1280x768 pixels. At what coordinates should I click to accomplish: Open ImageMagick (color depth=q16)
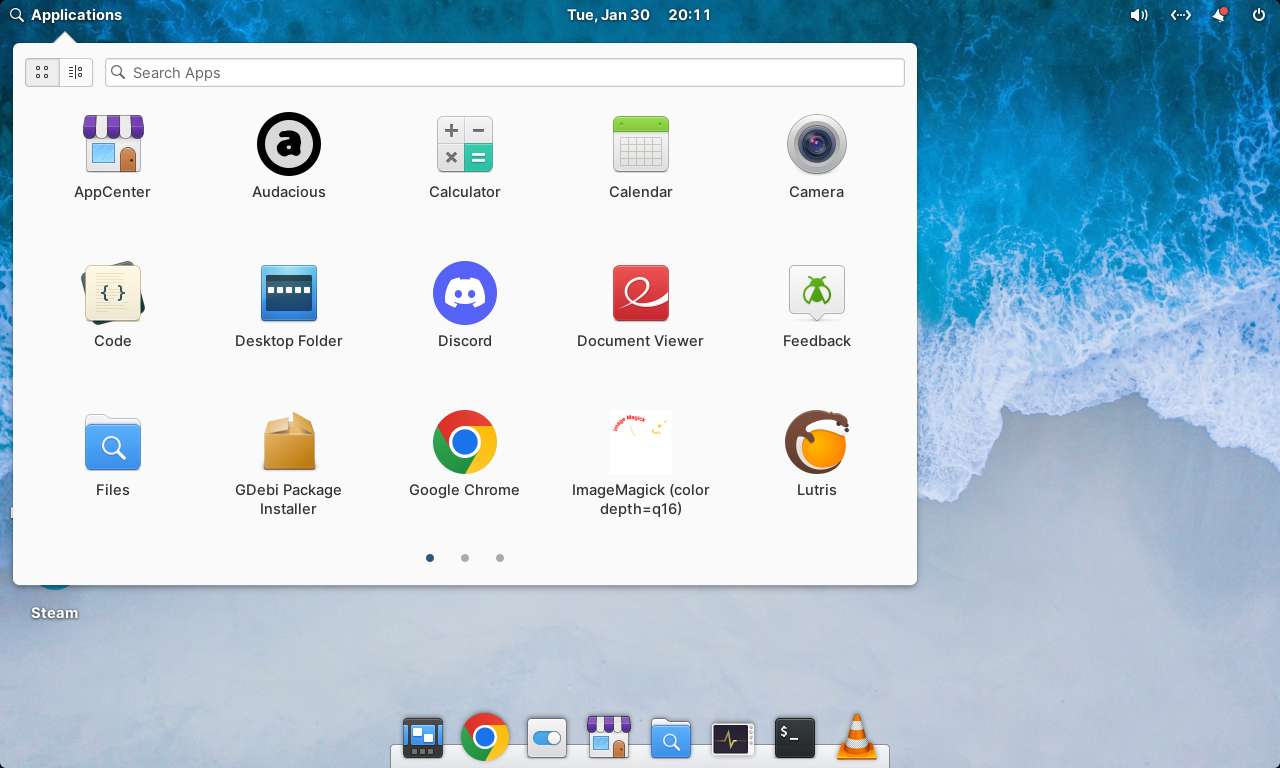tap(641, 463)
